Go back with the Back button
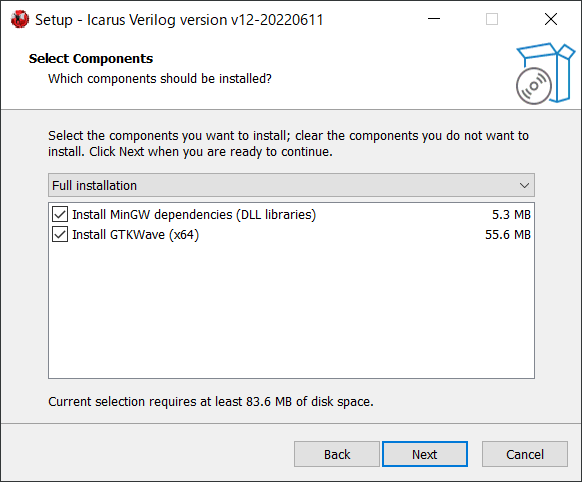The image size is (582, 482). [x=337, y=454]
